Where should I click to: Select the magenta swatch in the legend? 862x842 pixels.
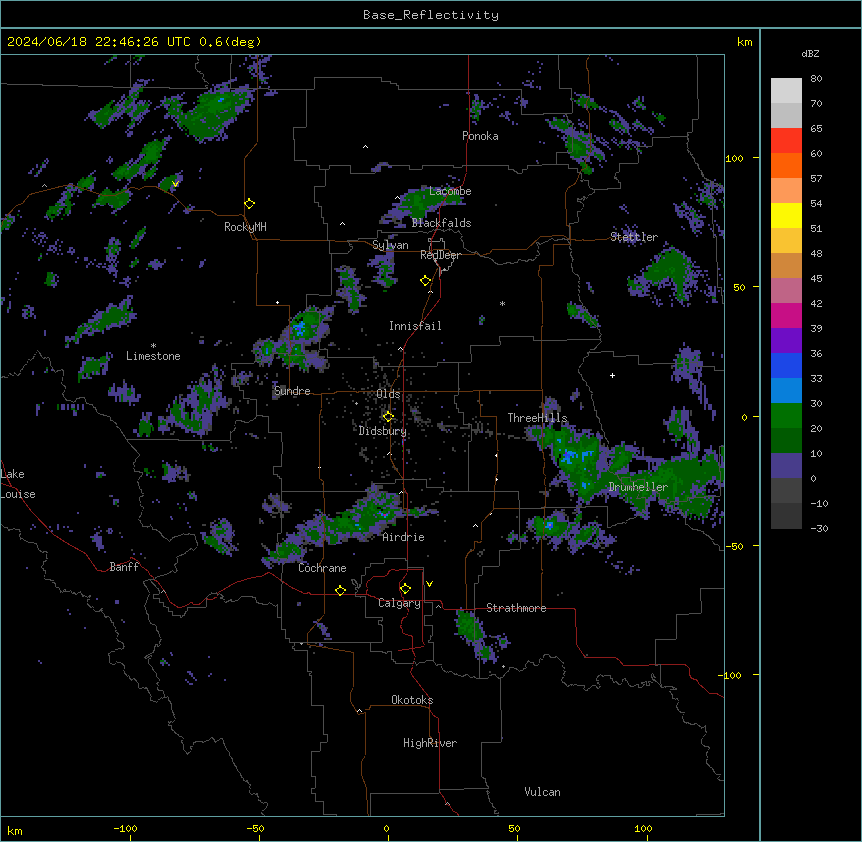coord(786,315)
